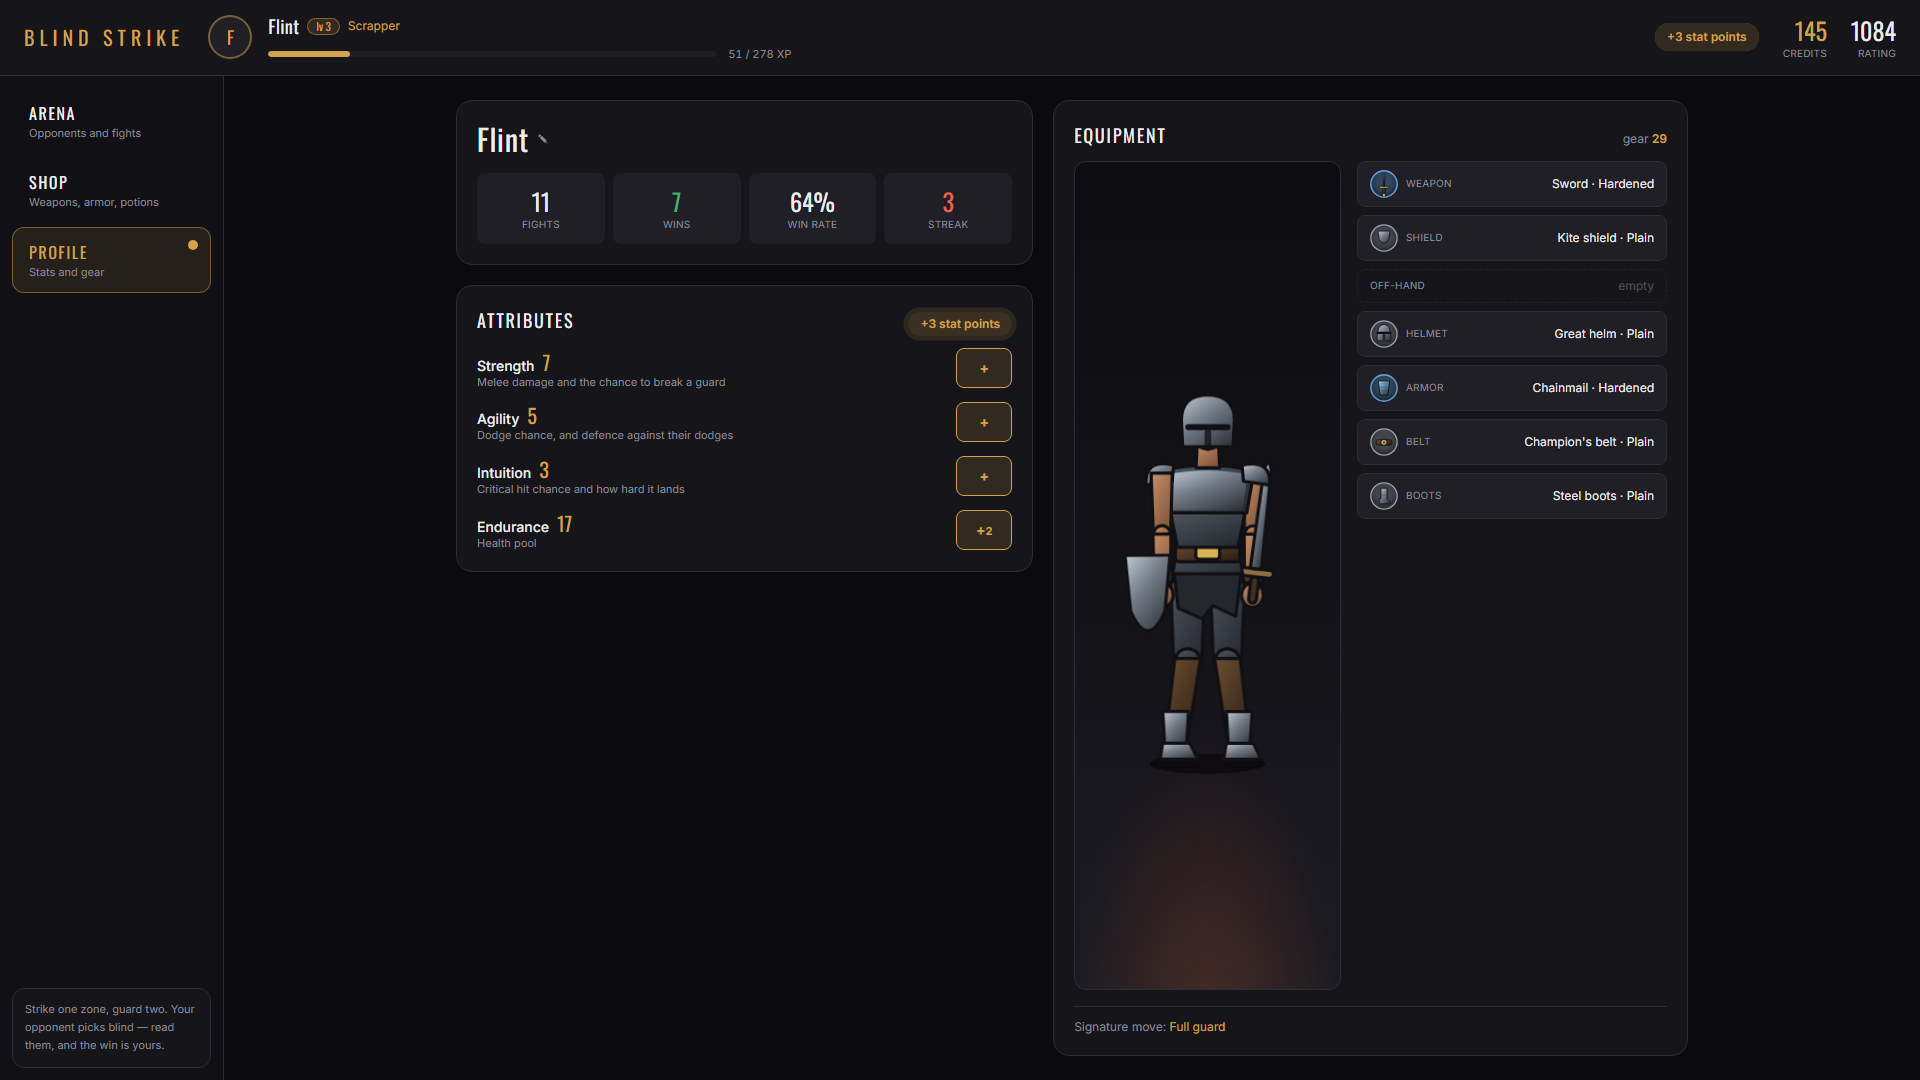Click the Agility attribute label
This screenshot has width=1920, height=1080.
tap(498, 419)
